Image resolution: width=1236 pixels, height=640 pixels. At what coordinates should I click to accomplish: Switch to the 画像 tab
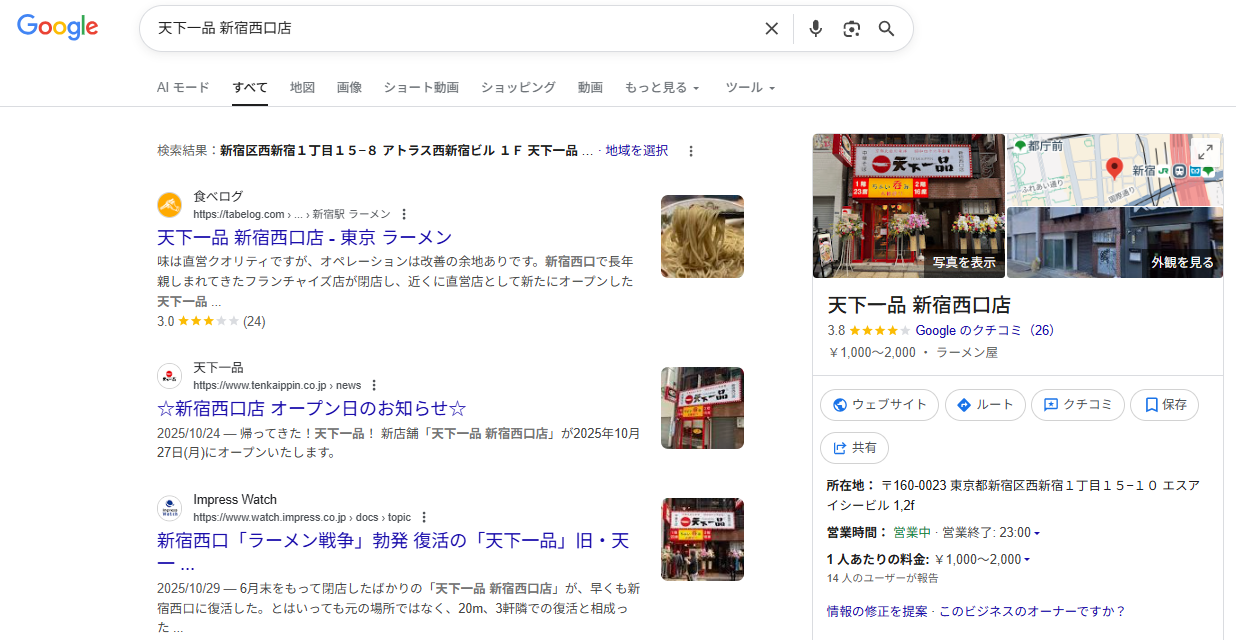tap(349, 88)
